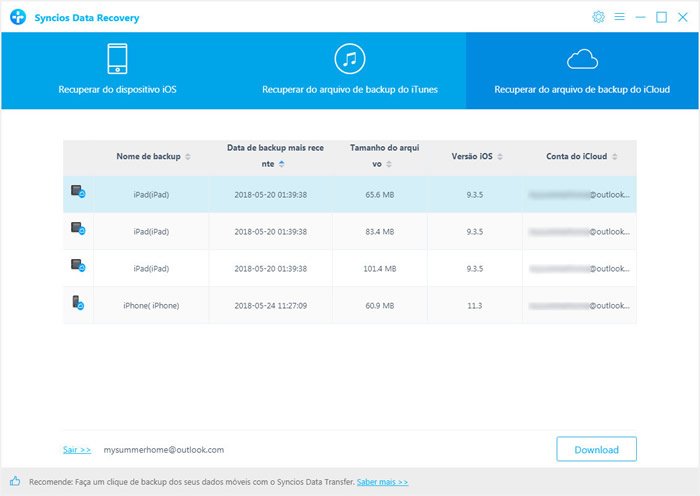Click the iPad icon in the 65.6 MB row
700x496 pixels.
pos(78,192)
